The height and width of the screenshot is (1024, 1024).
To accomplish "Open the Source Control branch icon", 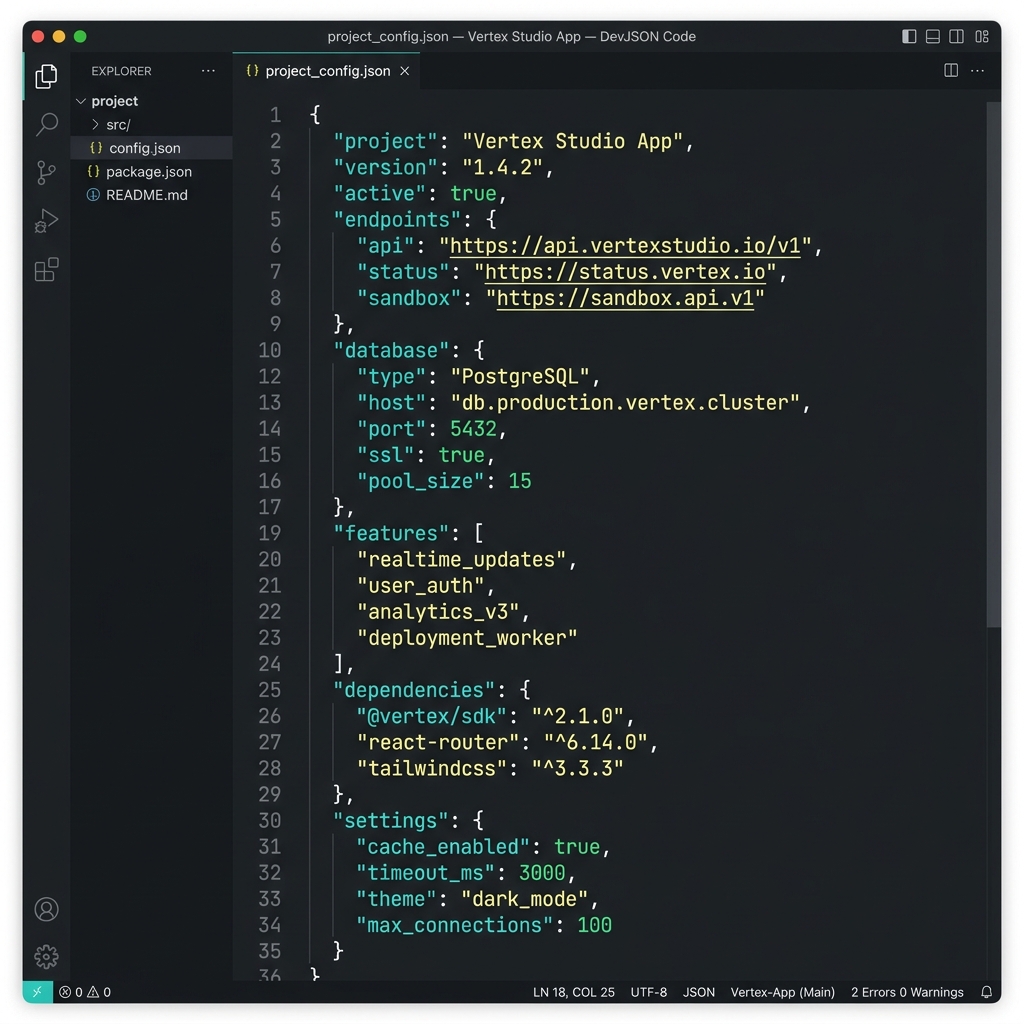I will click(46, 172).
